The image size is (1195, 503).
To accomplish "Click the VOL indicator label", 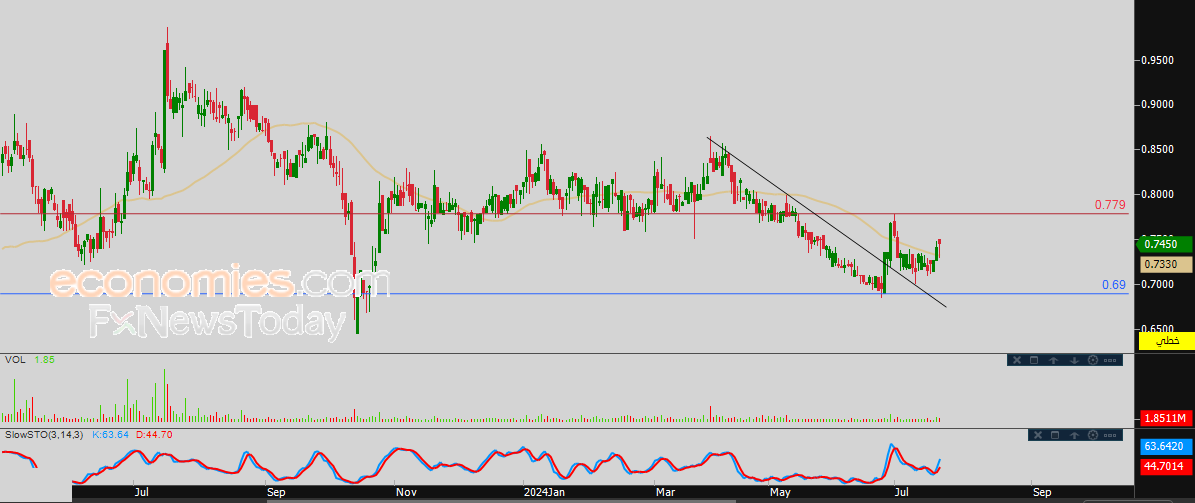I will pyautogui.click(x=14, y=359).
